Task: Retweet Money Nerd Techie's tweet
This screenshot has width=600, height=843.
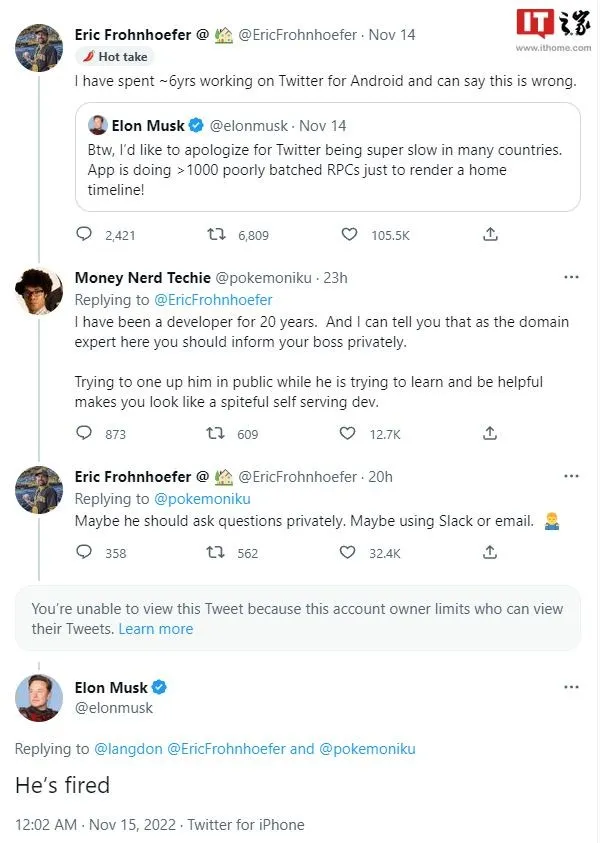Action: coord(216,433)
